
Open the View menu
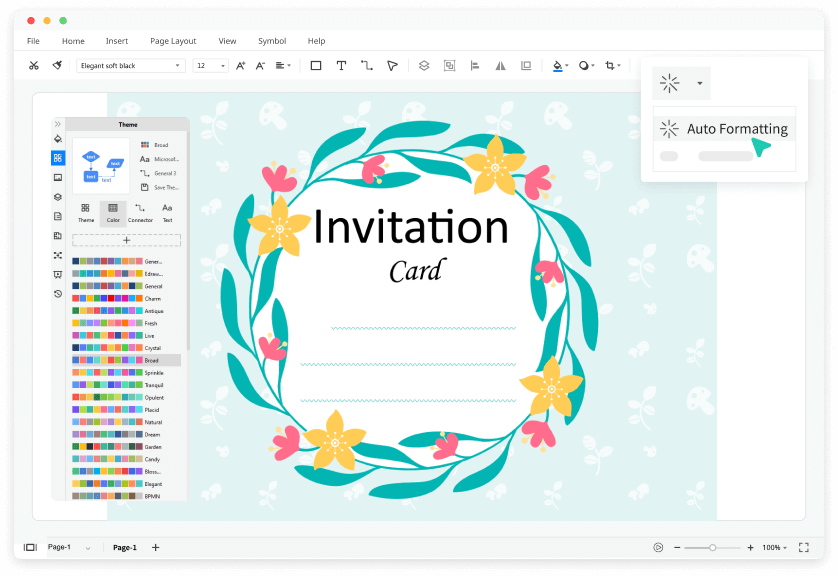tap(227, 41)
